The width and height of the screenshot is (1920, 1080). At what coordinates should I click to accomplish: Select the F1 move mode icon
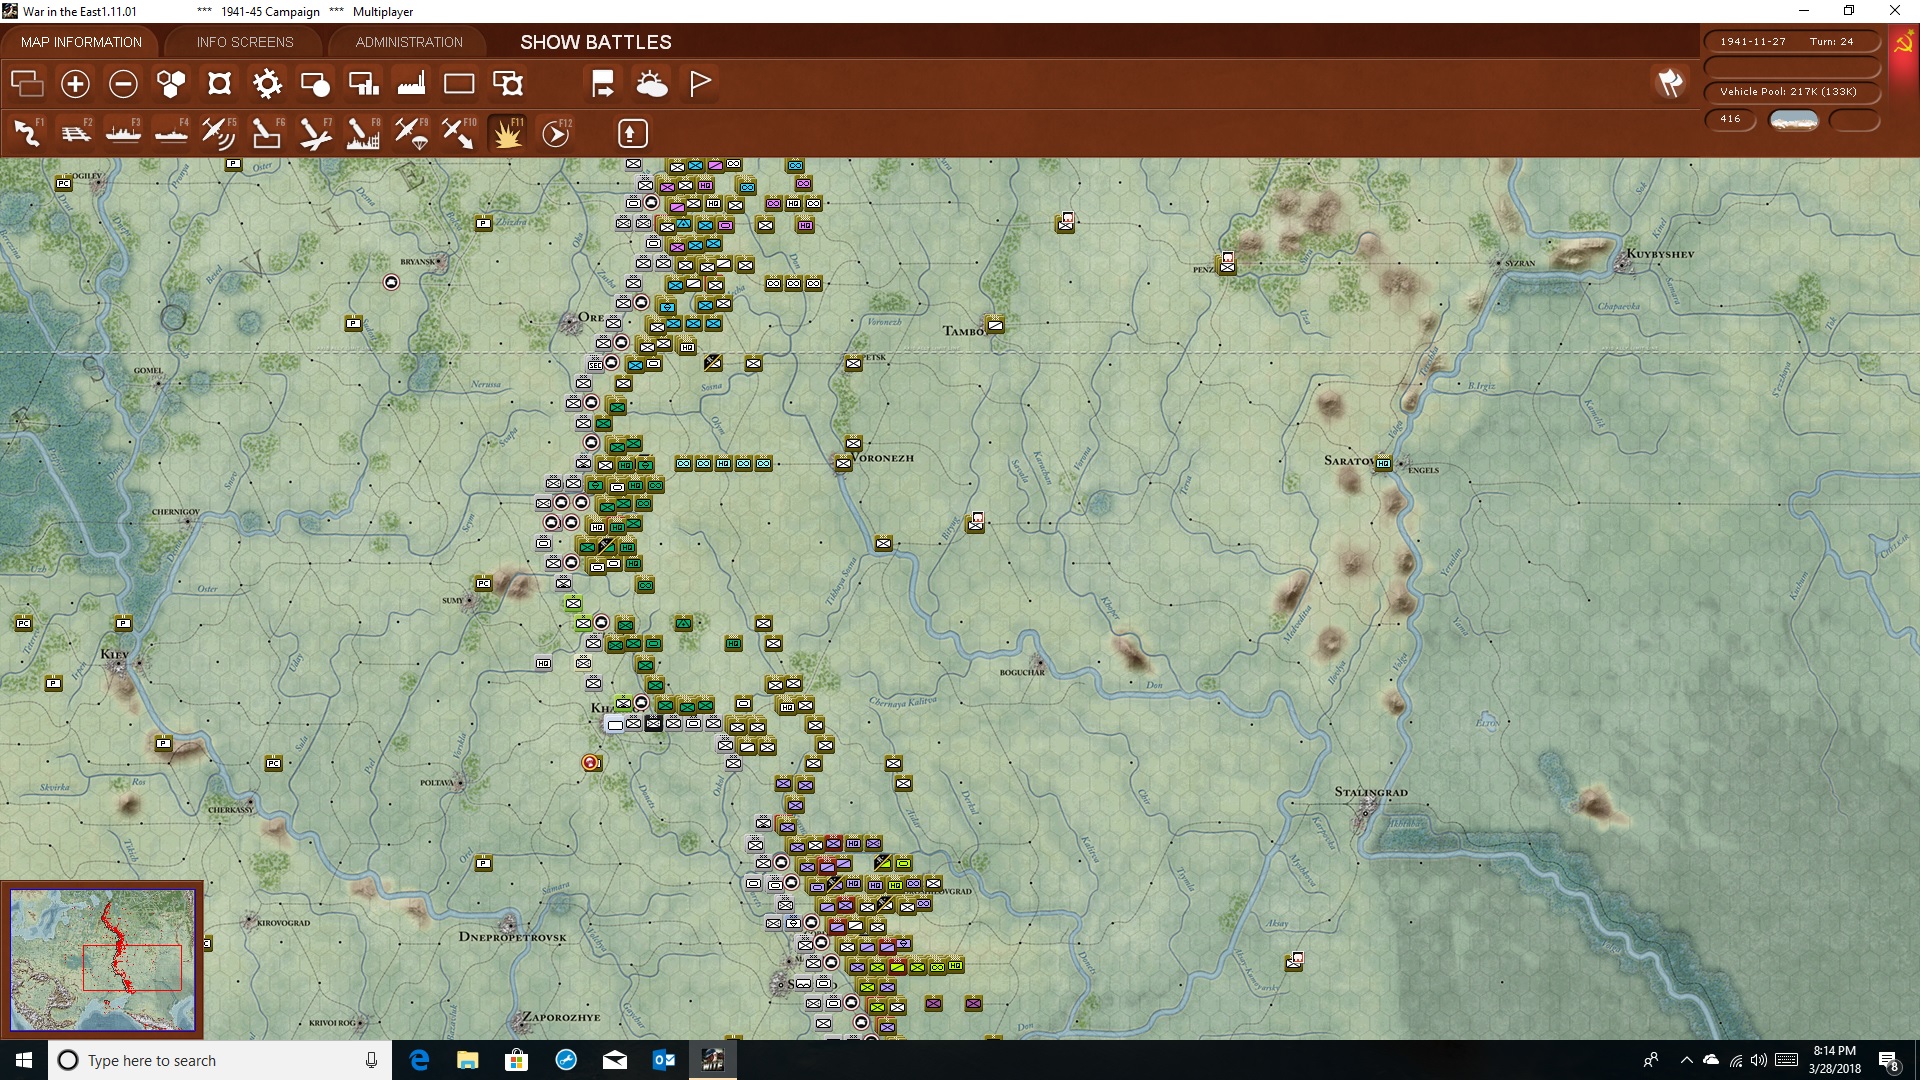click(x=27, y=132)
